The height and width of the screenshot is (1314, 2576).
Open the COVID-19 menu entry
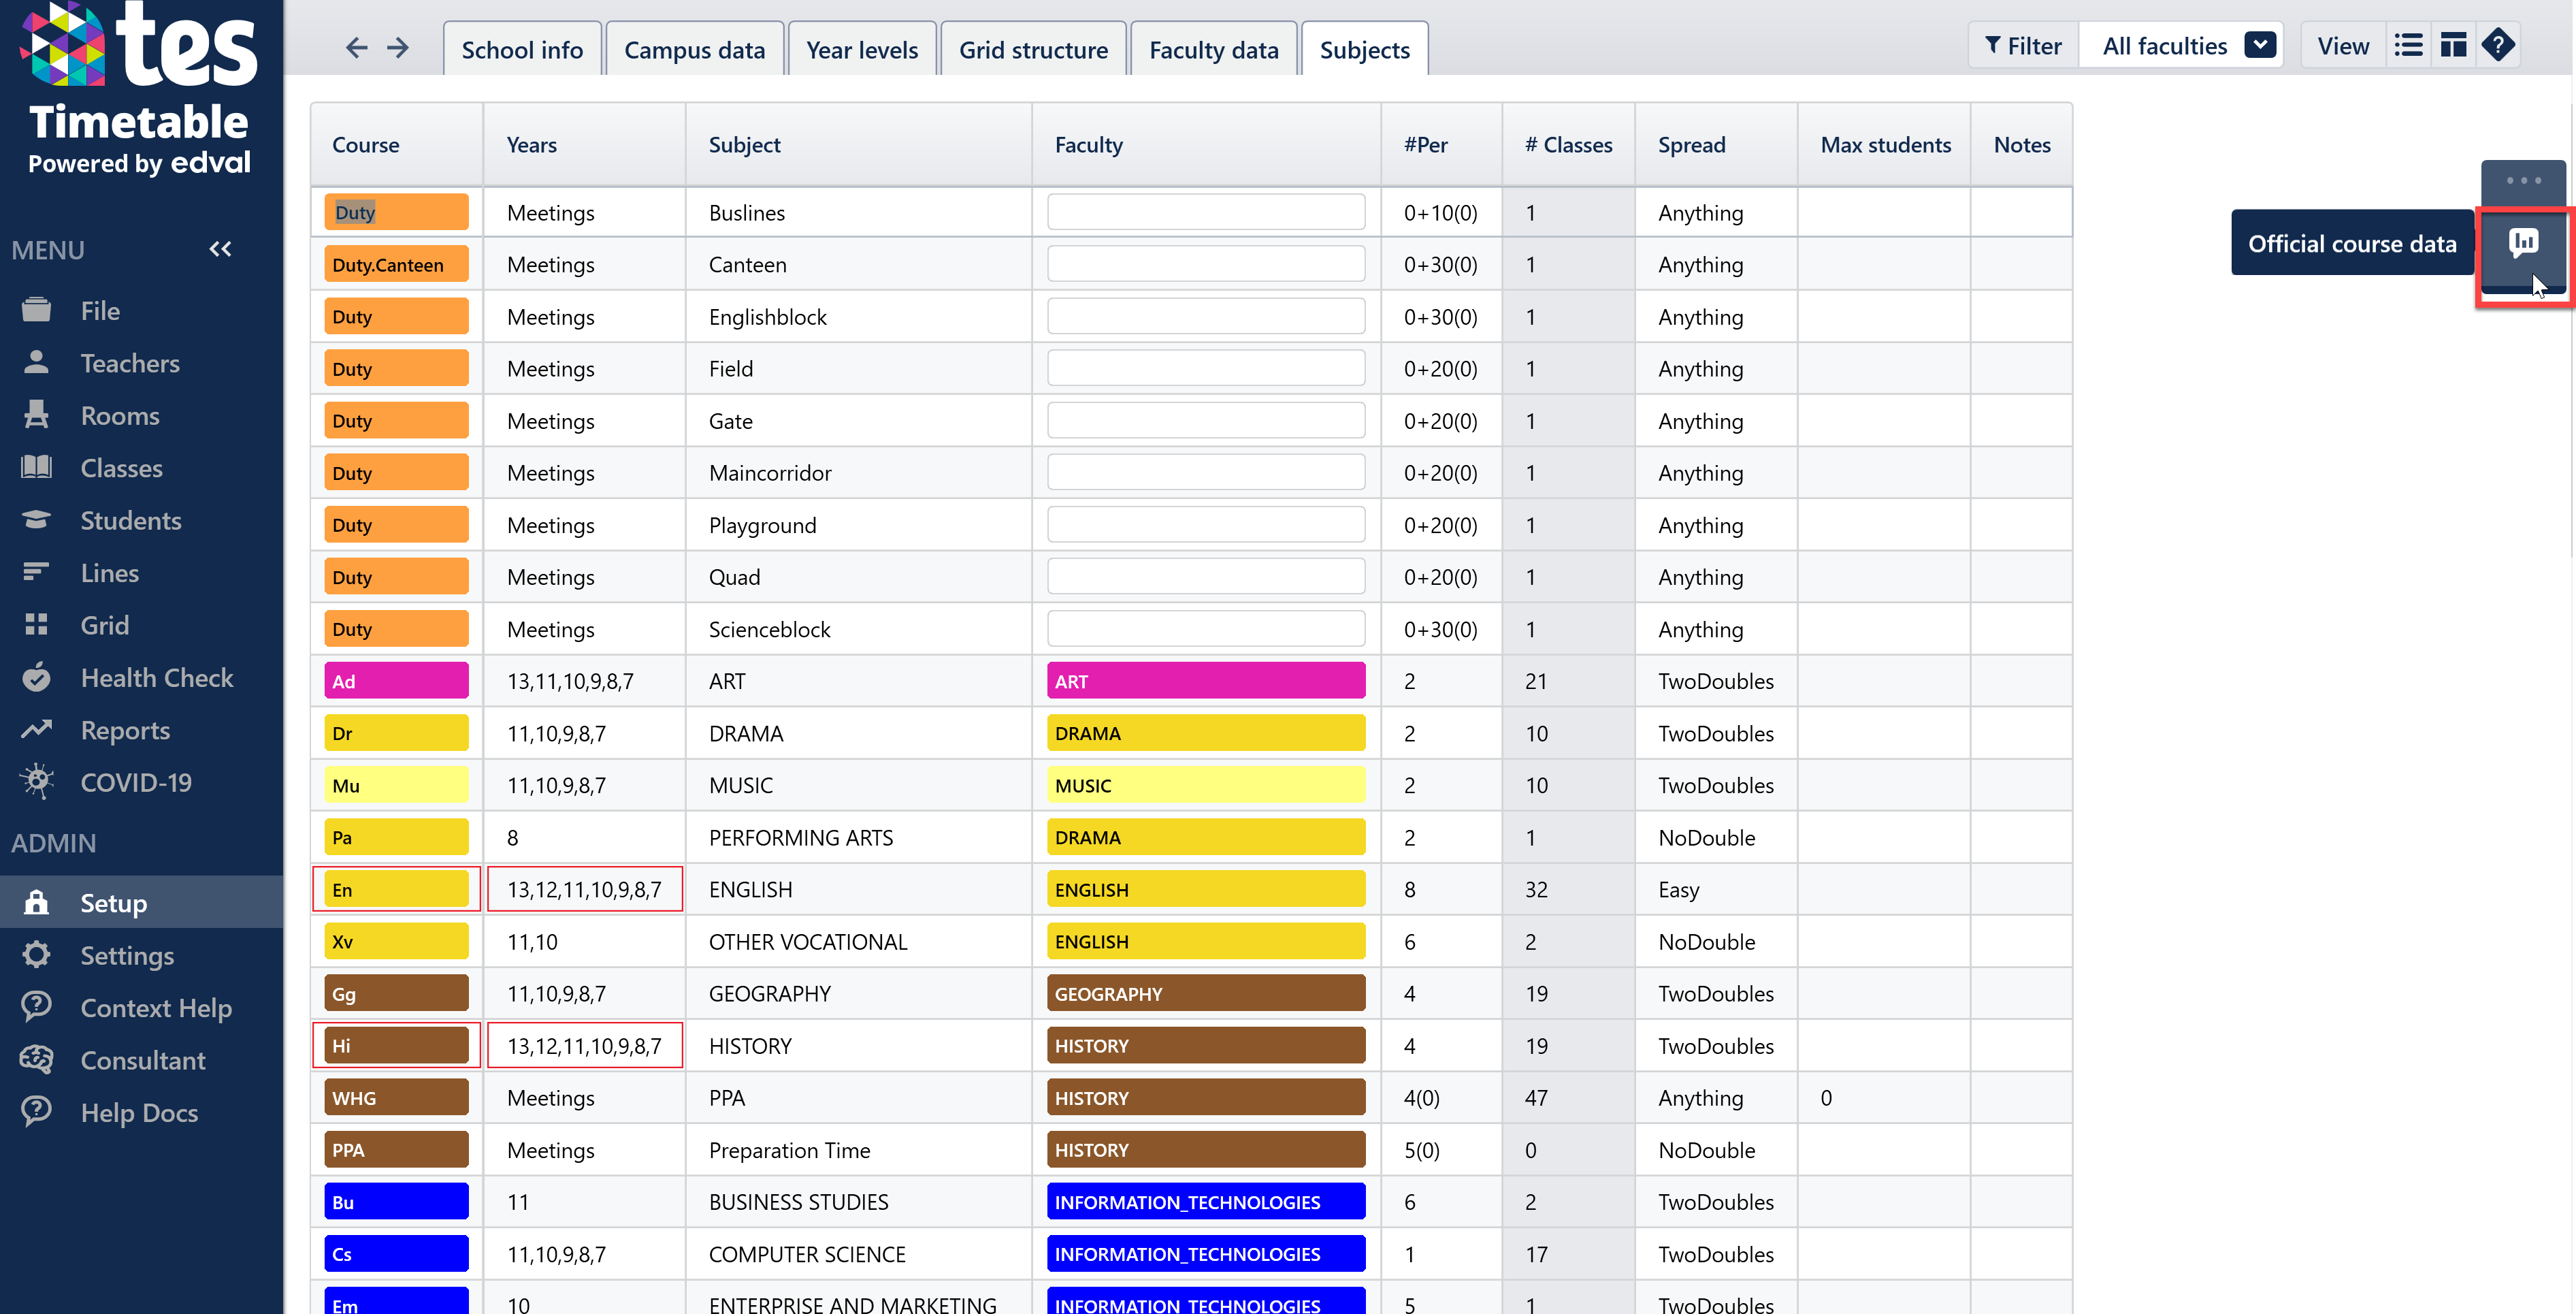click(x=136, y=783)
